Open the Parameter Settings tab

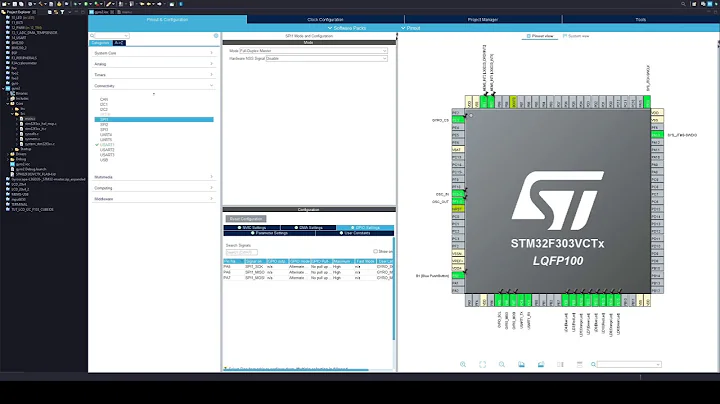pos(269,233)
